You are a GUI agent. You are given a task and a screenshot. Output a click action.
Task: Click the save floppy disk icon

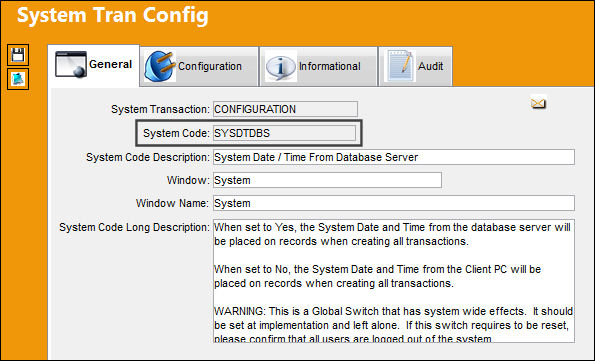(18, 55)
